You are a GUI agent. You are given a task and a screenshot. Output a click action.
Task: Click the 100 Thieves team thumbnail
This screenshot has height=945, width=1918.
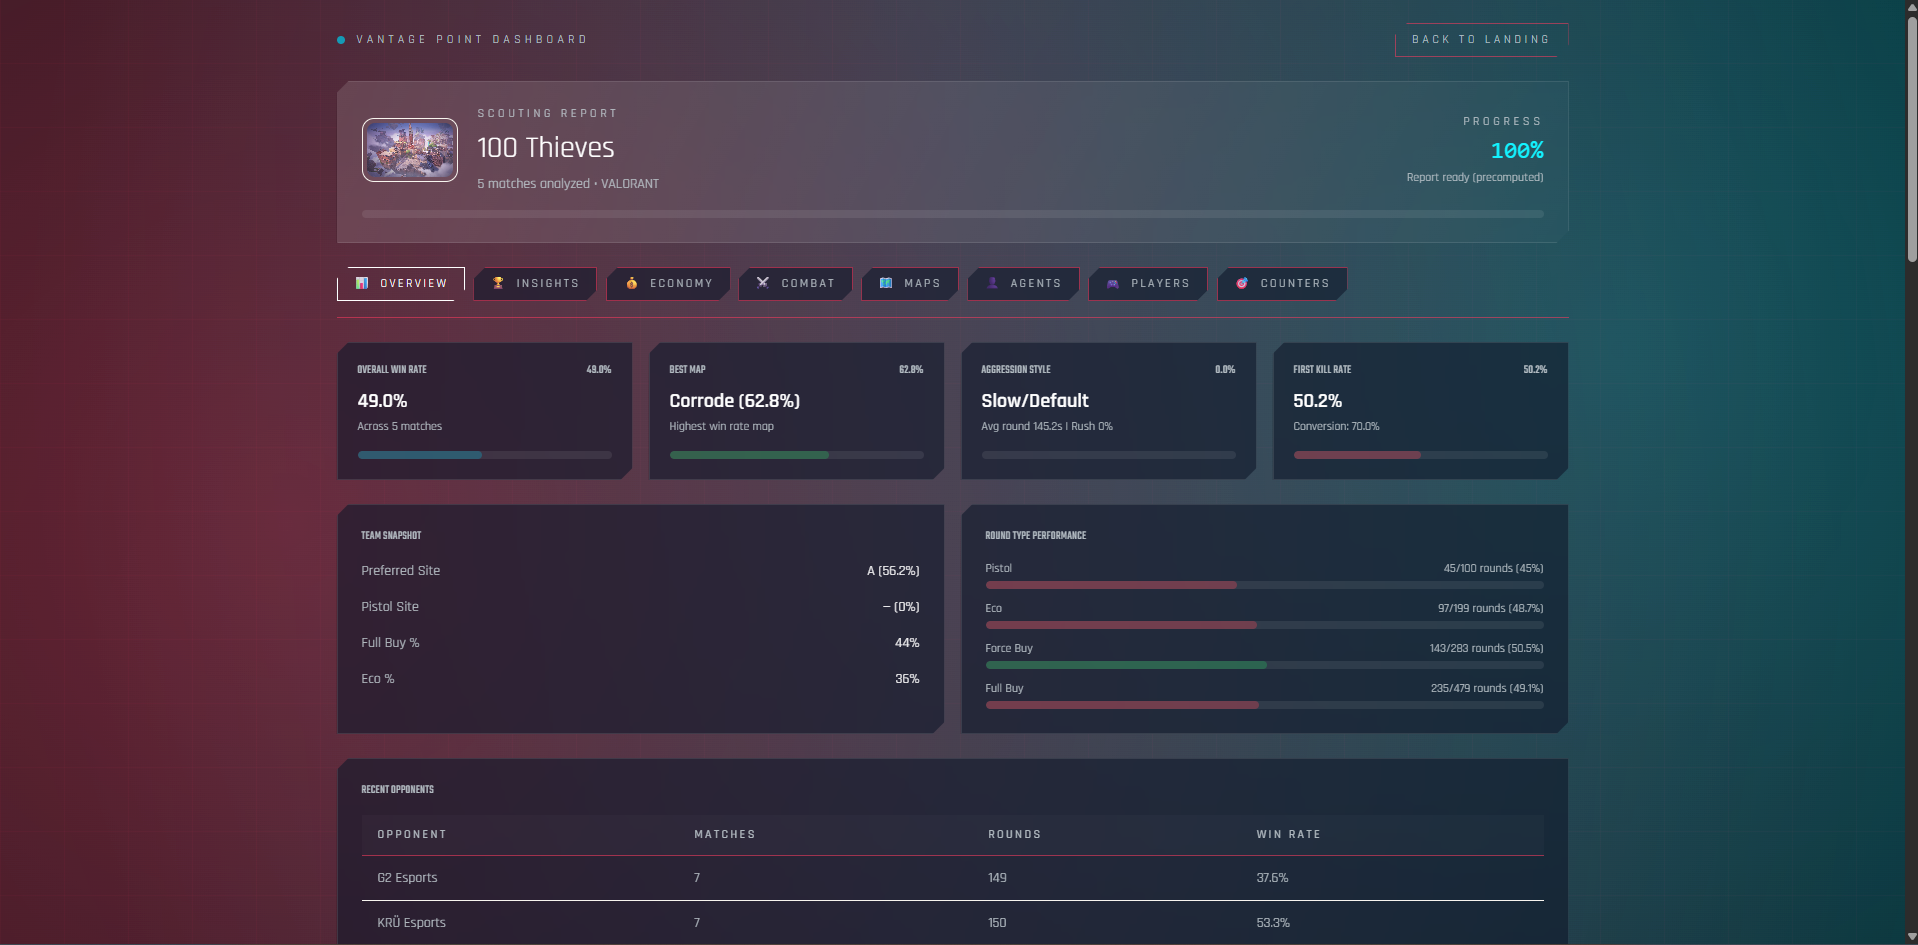coord(410,150)
